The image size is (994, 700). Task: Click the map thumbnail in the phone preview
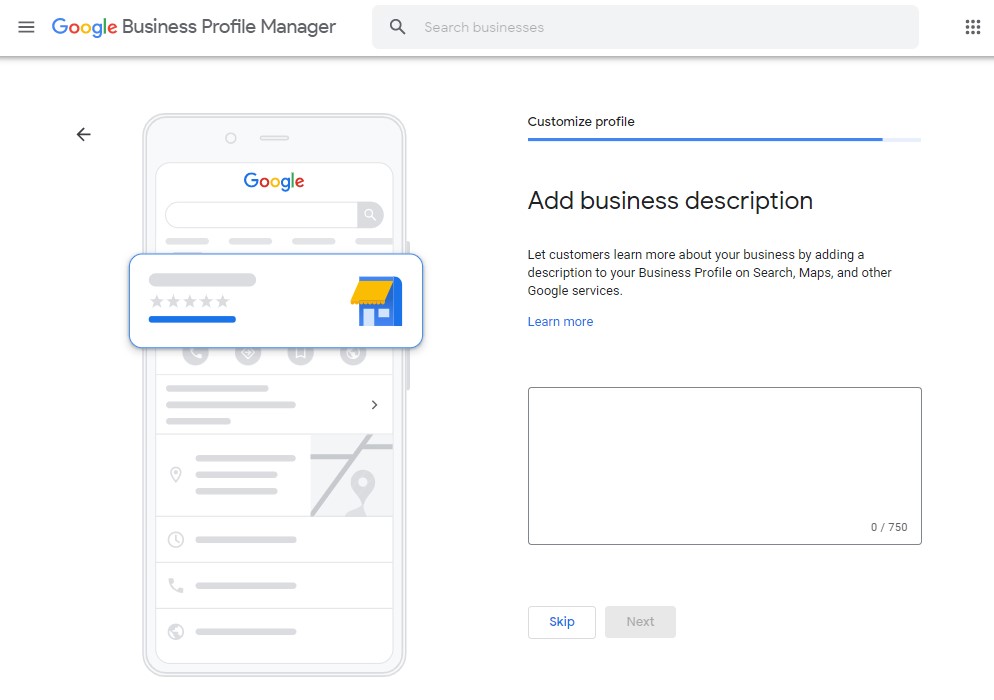tap(351, 475)
